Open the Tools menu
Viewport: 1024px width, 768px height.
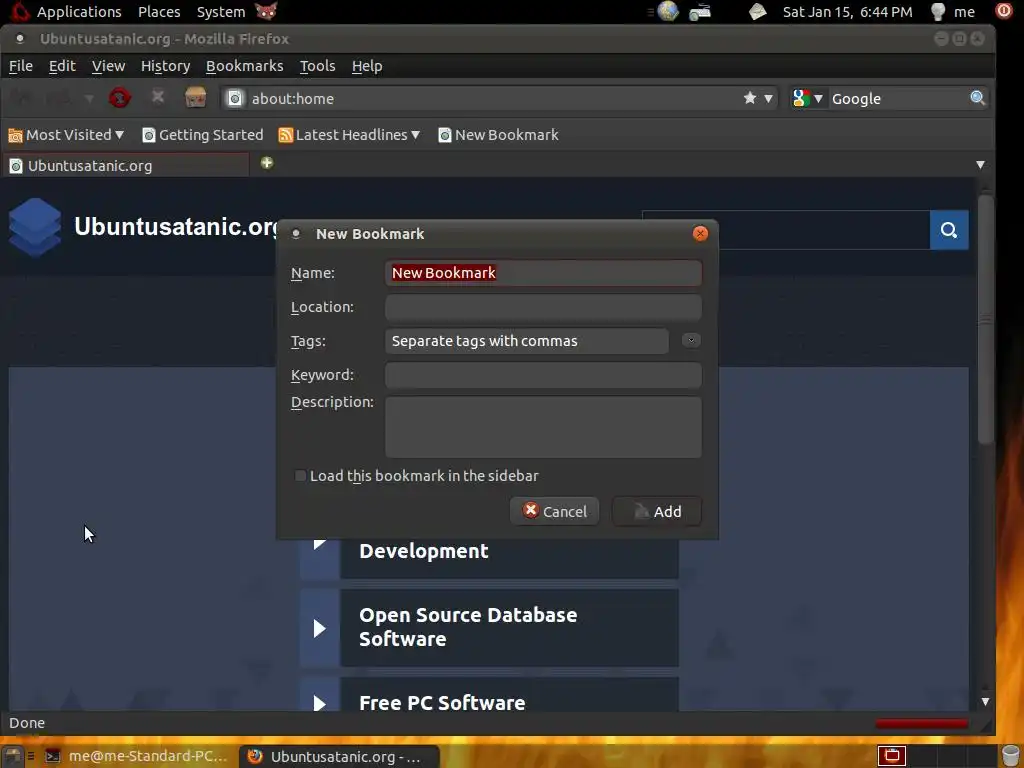point(317,66)
